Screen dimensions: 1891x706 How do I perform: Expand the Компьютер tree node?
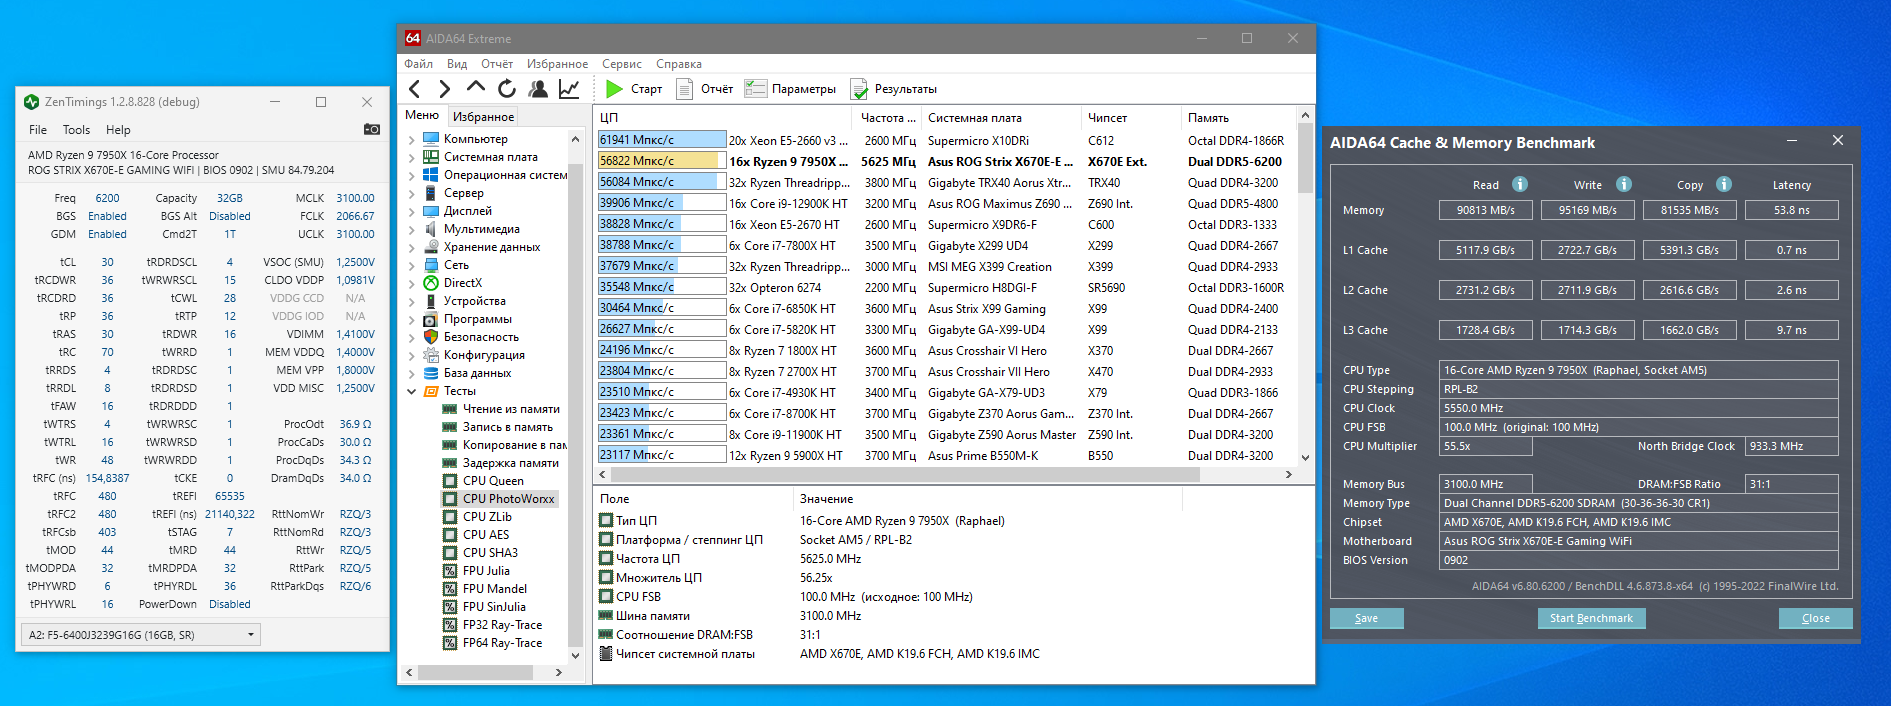pyautogui.click(x=411, y=139)
